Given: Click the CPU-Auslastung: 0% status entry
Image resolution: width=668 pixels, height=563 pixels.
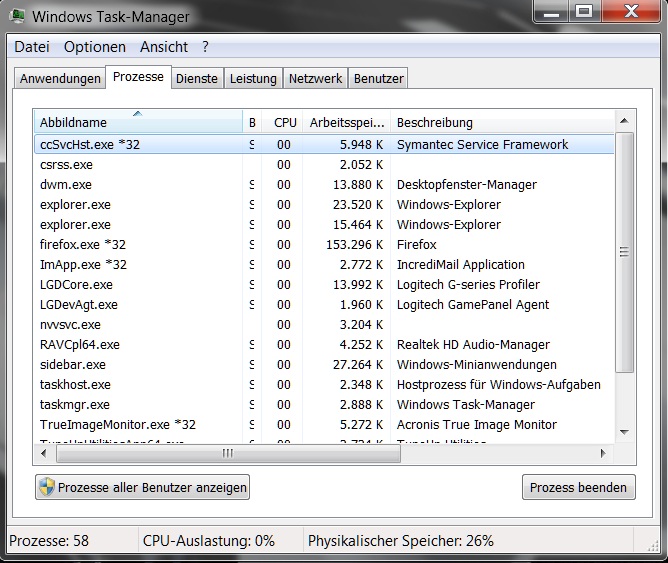Looking at the screenshot, I should [209, 541].
